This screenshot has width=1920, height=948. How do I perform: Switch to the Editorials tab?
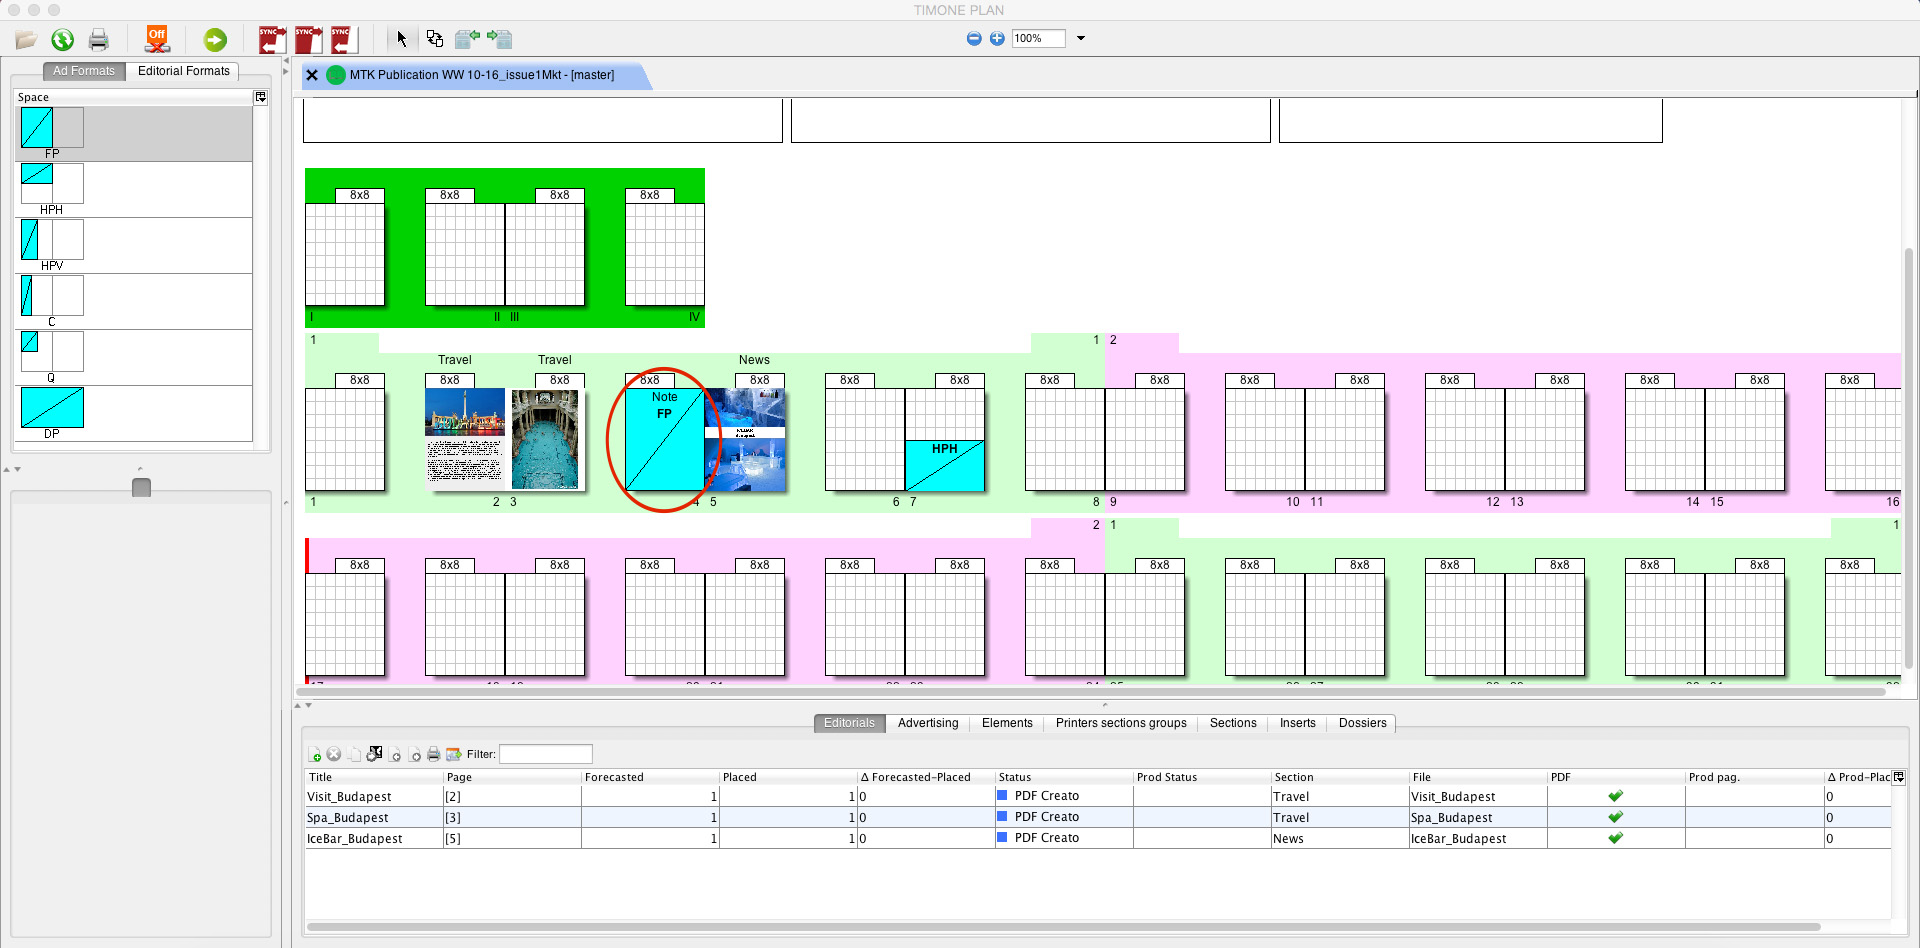(849, 723)
